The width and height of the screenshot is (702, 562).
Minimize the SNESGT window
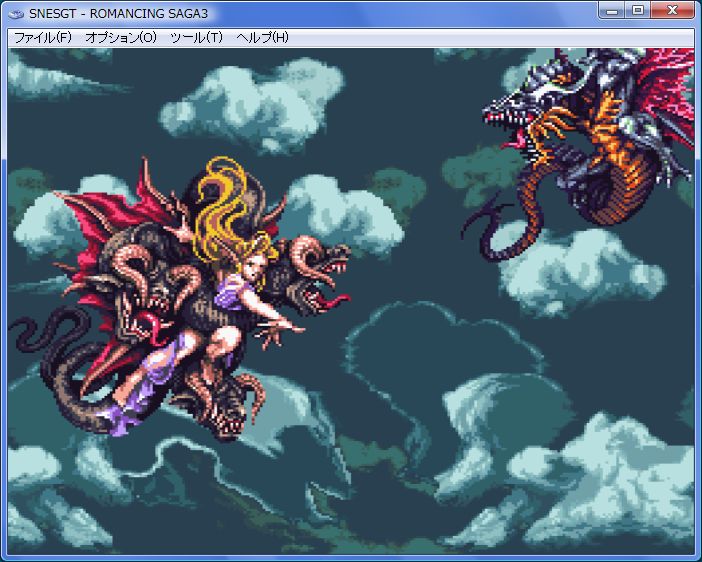pos(612,11)
